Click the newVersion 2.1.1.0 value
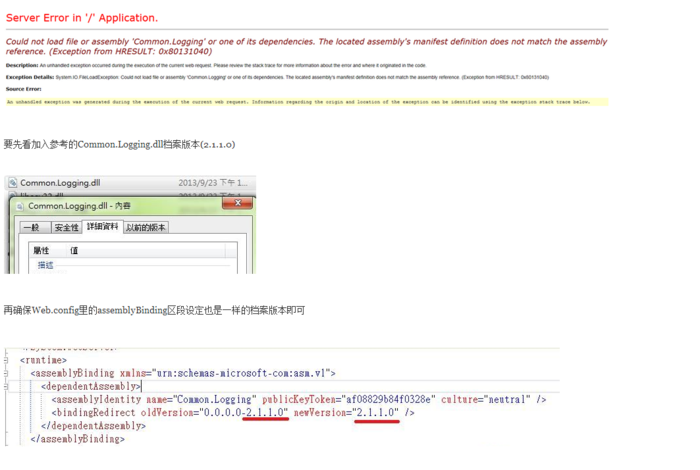 coord(376,412)
